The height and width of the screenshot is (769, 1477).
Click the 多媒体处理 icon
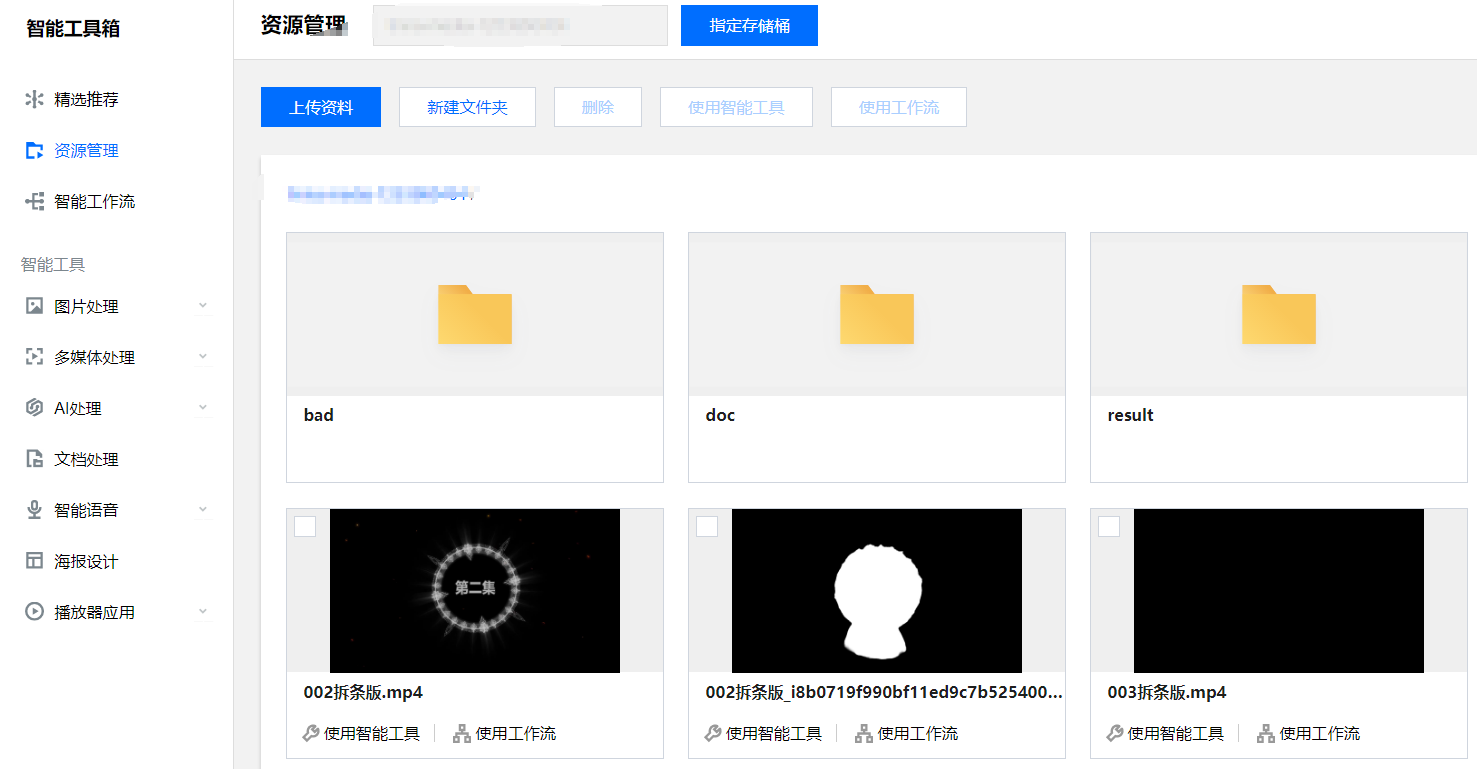[35, 357]
